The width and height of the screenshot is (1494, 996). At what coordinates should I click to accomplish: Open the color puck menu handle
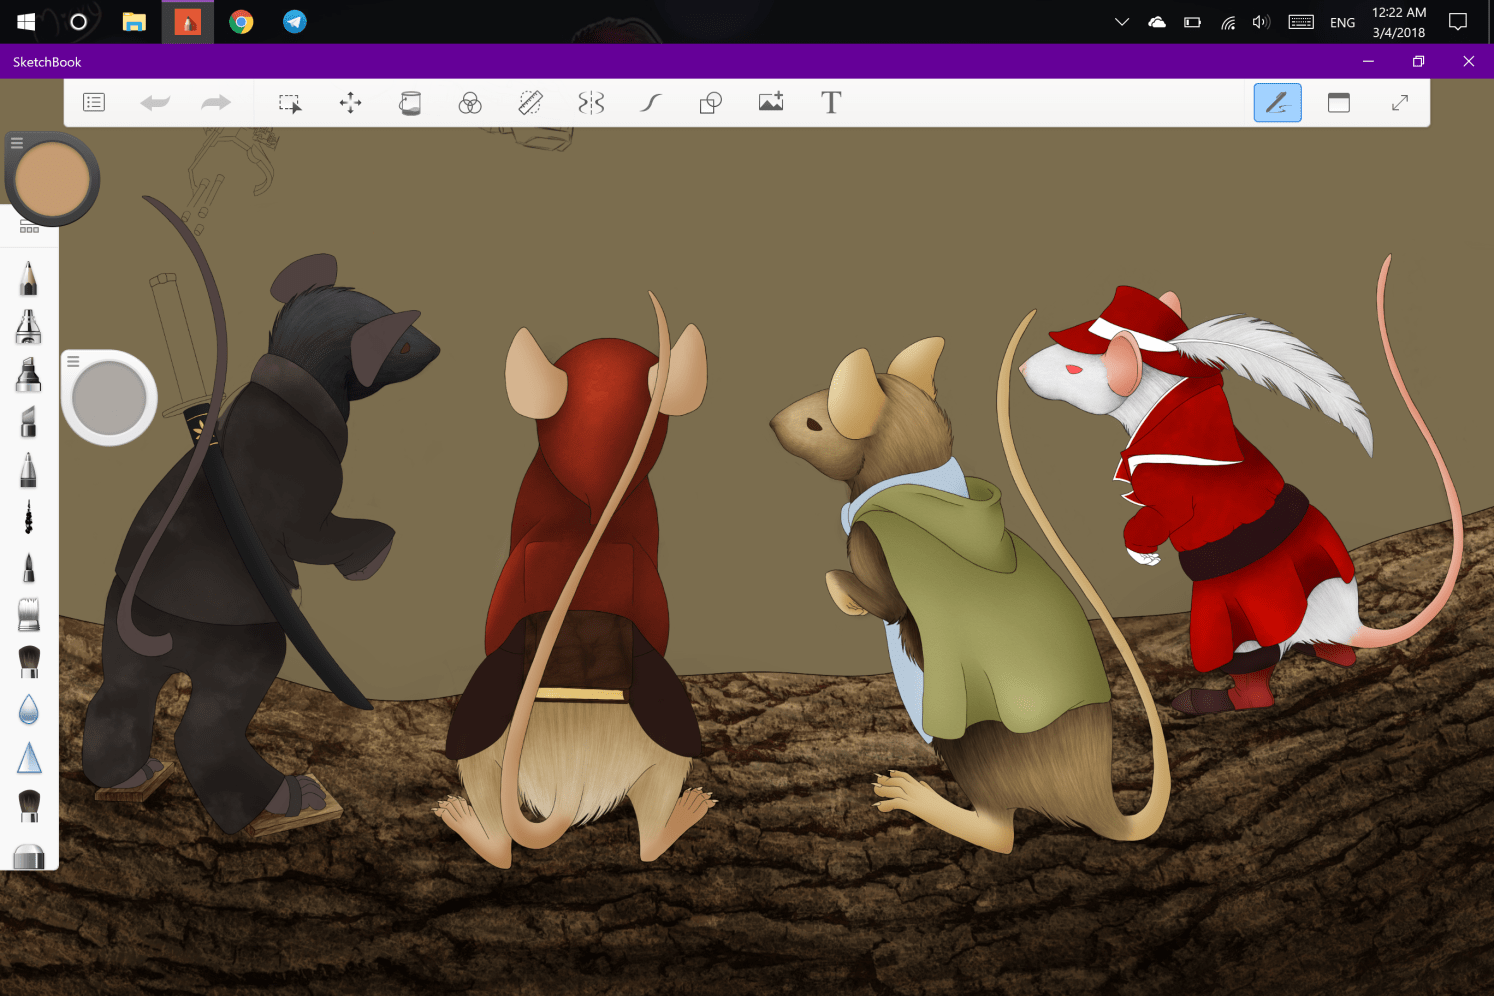[17, 144]
